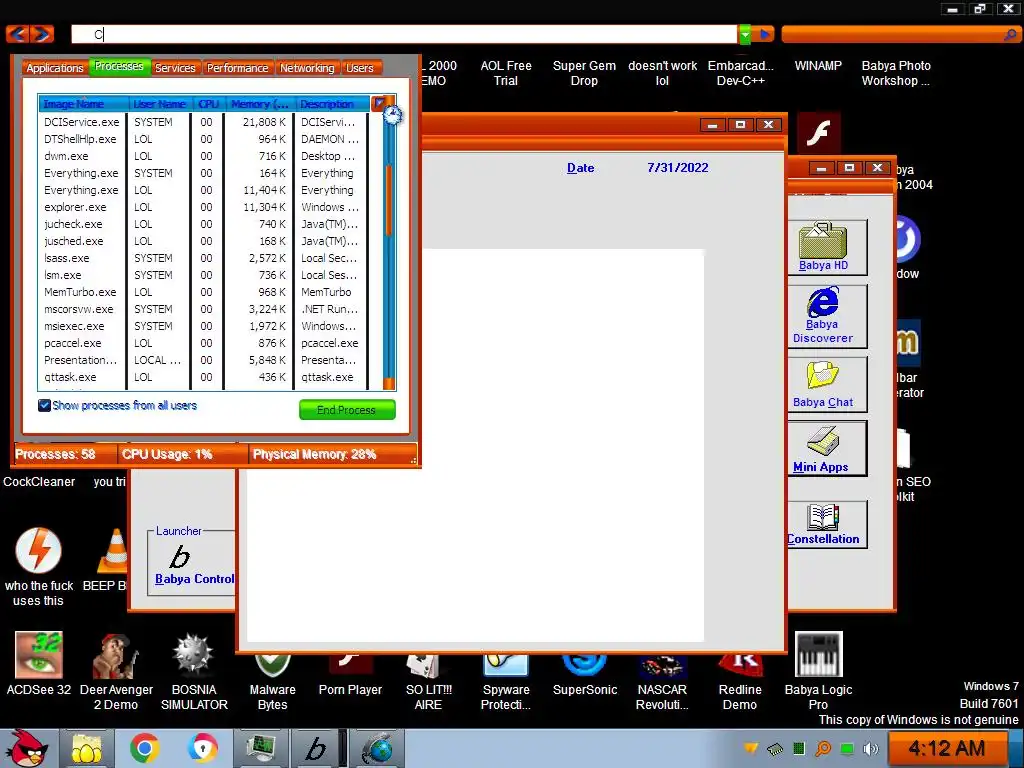The image size is (1024, 768).
Task: Select the dwm.exe process row
Action: 202,156
